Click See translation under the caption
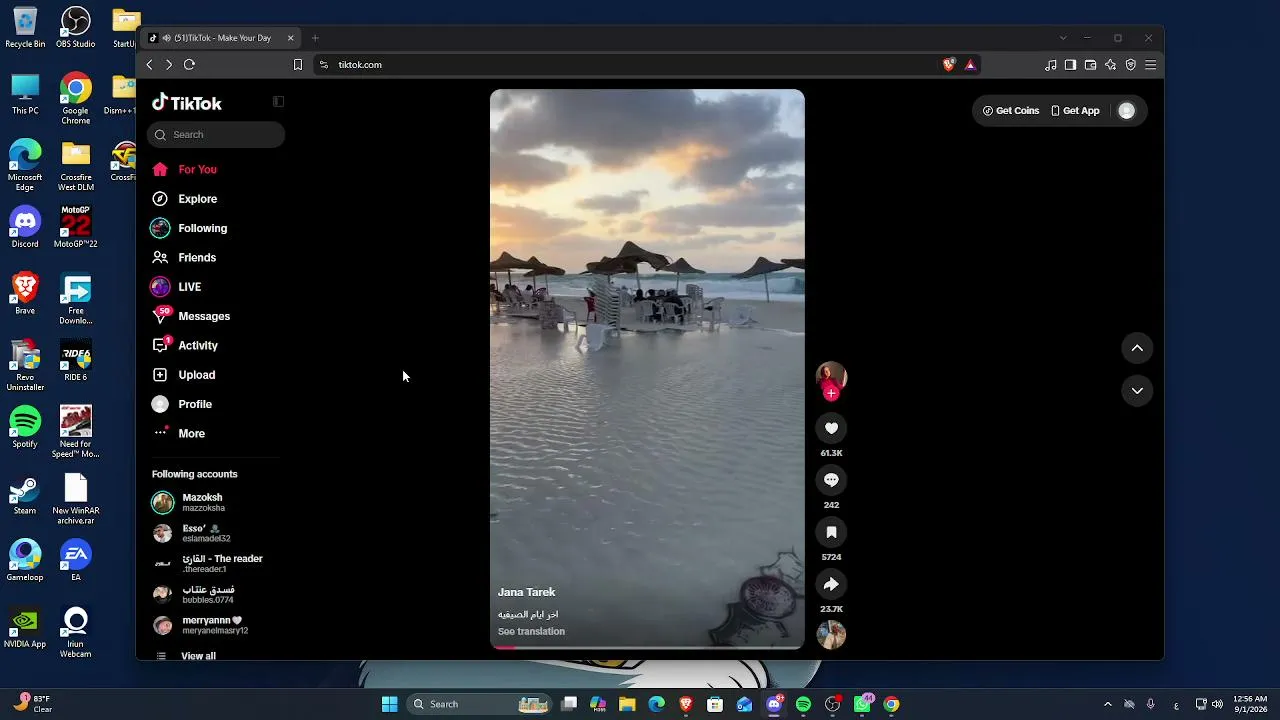This screenshot has height=720, width=1280. pos(531,632)
